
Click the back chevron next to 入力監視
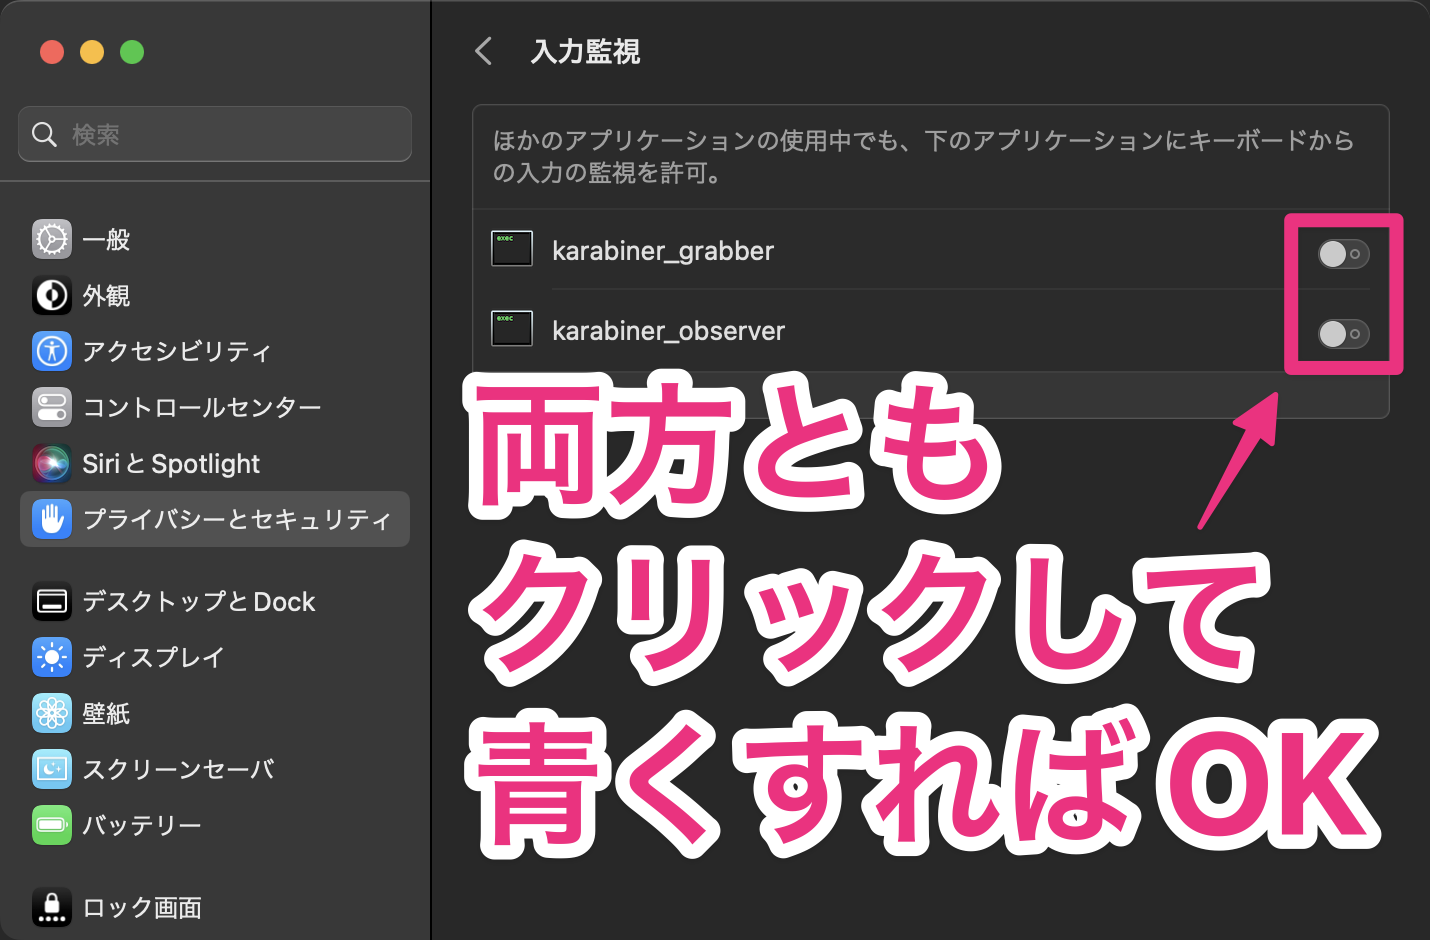pyautogui.click(x=483, y=51)
